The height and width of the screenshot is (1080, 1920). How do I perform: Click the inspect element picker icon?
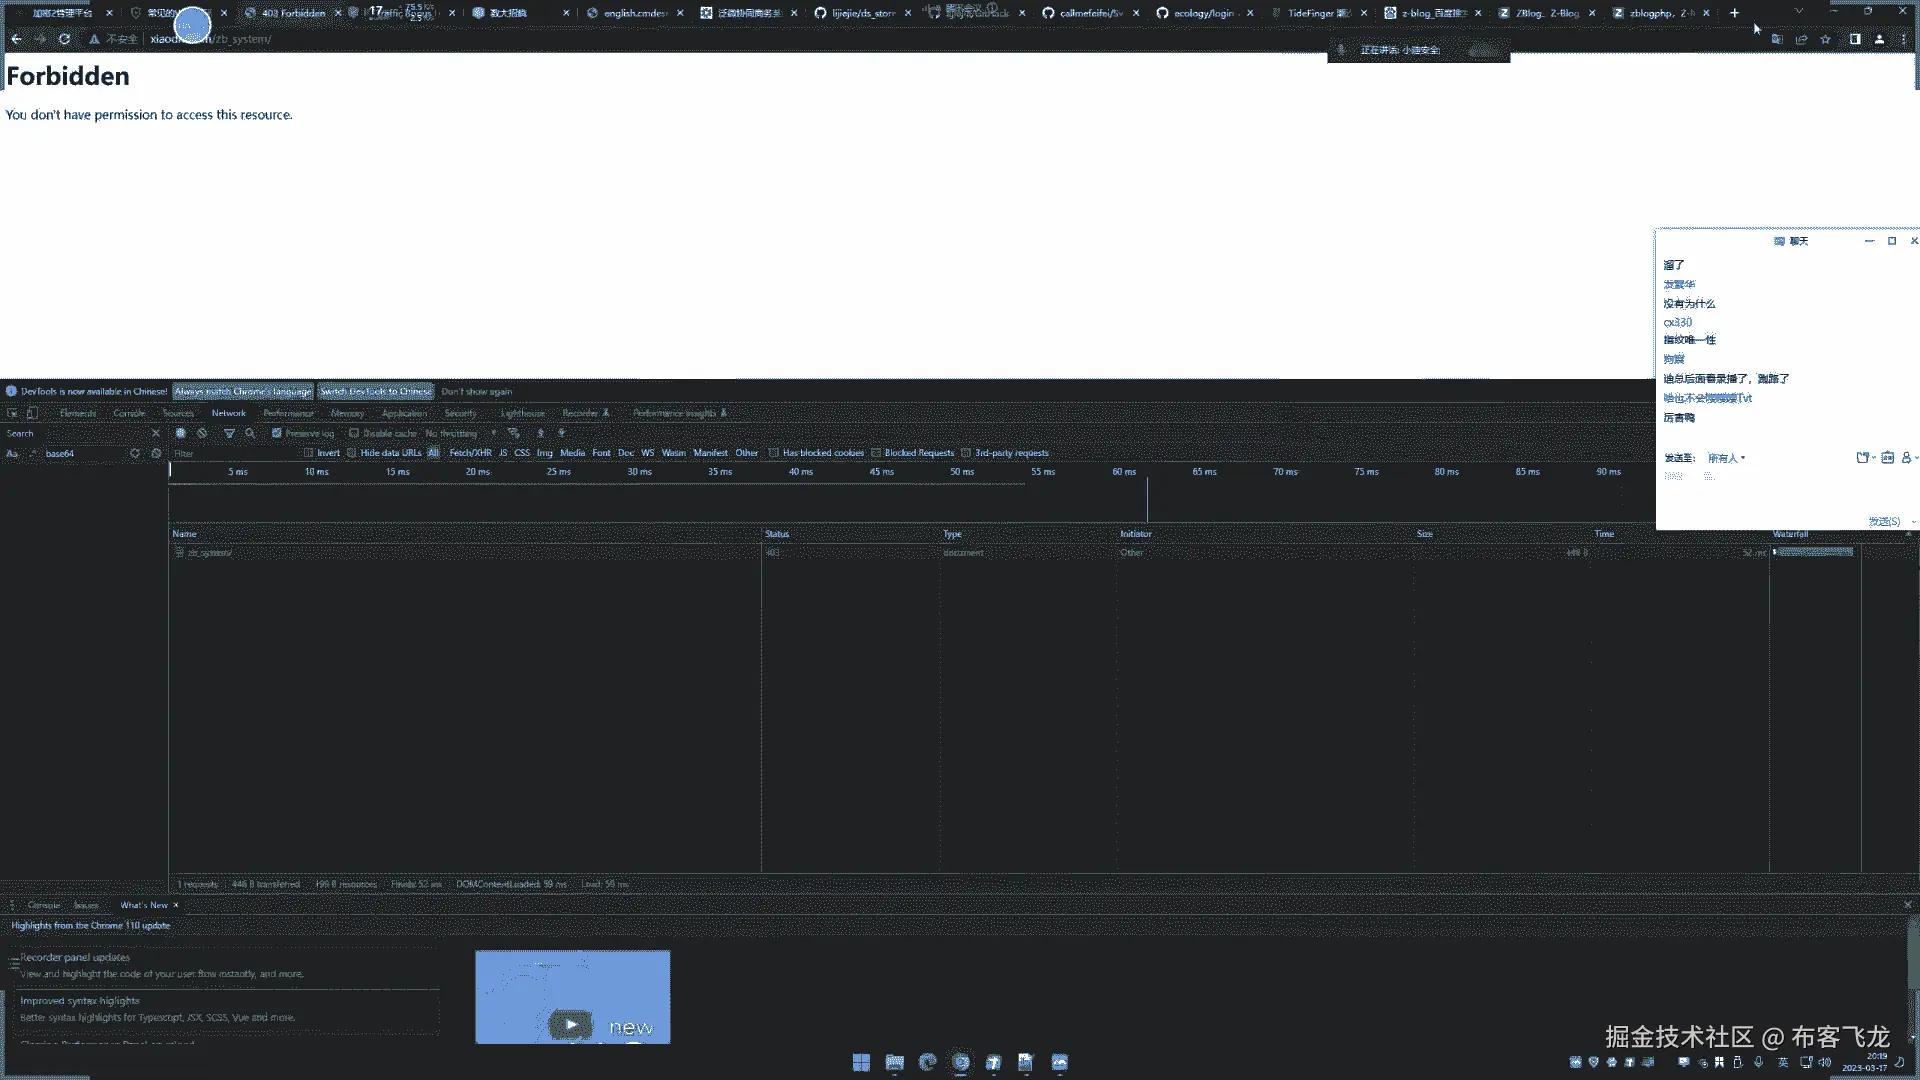pos(12,413)
